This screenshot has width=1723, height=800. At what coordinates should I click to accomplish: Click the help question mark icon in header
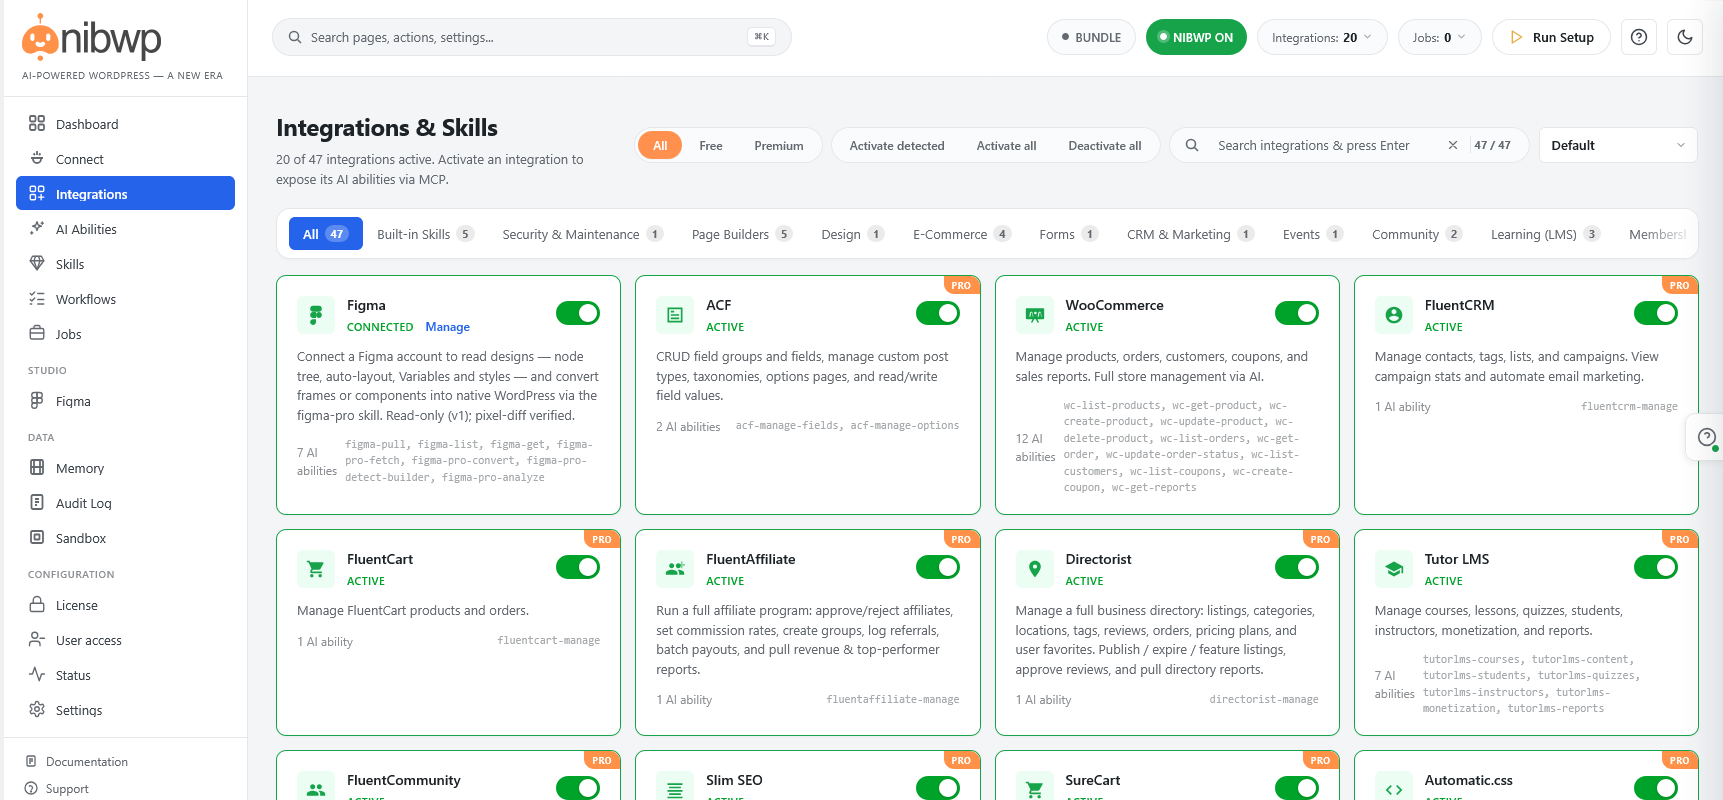(1639, 37)
